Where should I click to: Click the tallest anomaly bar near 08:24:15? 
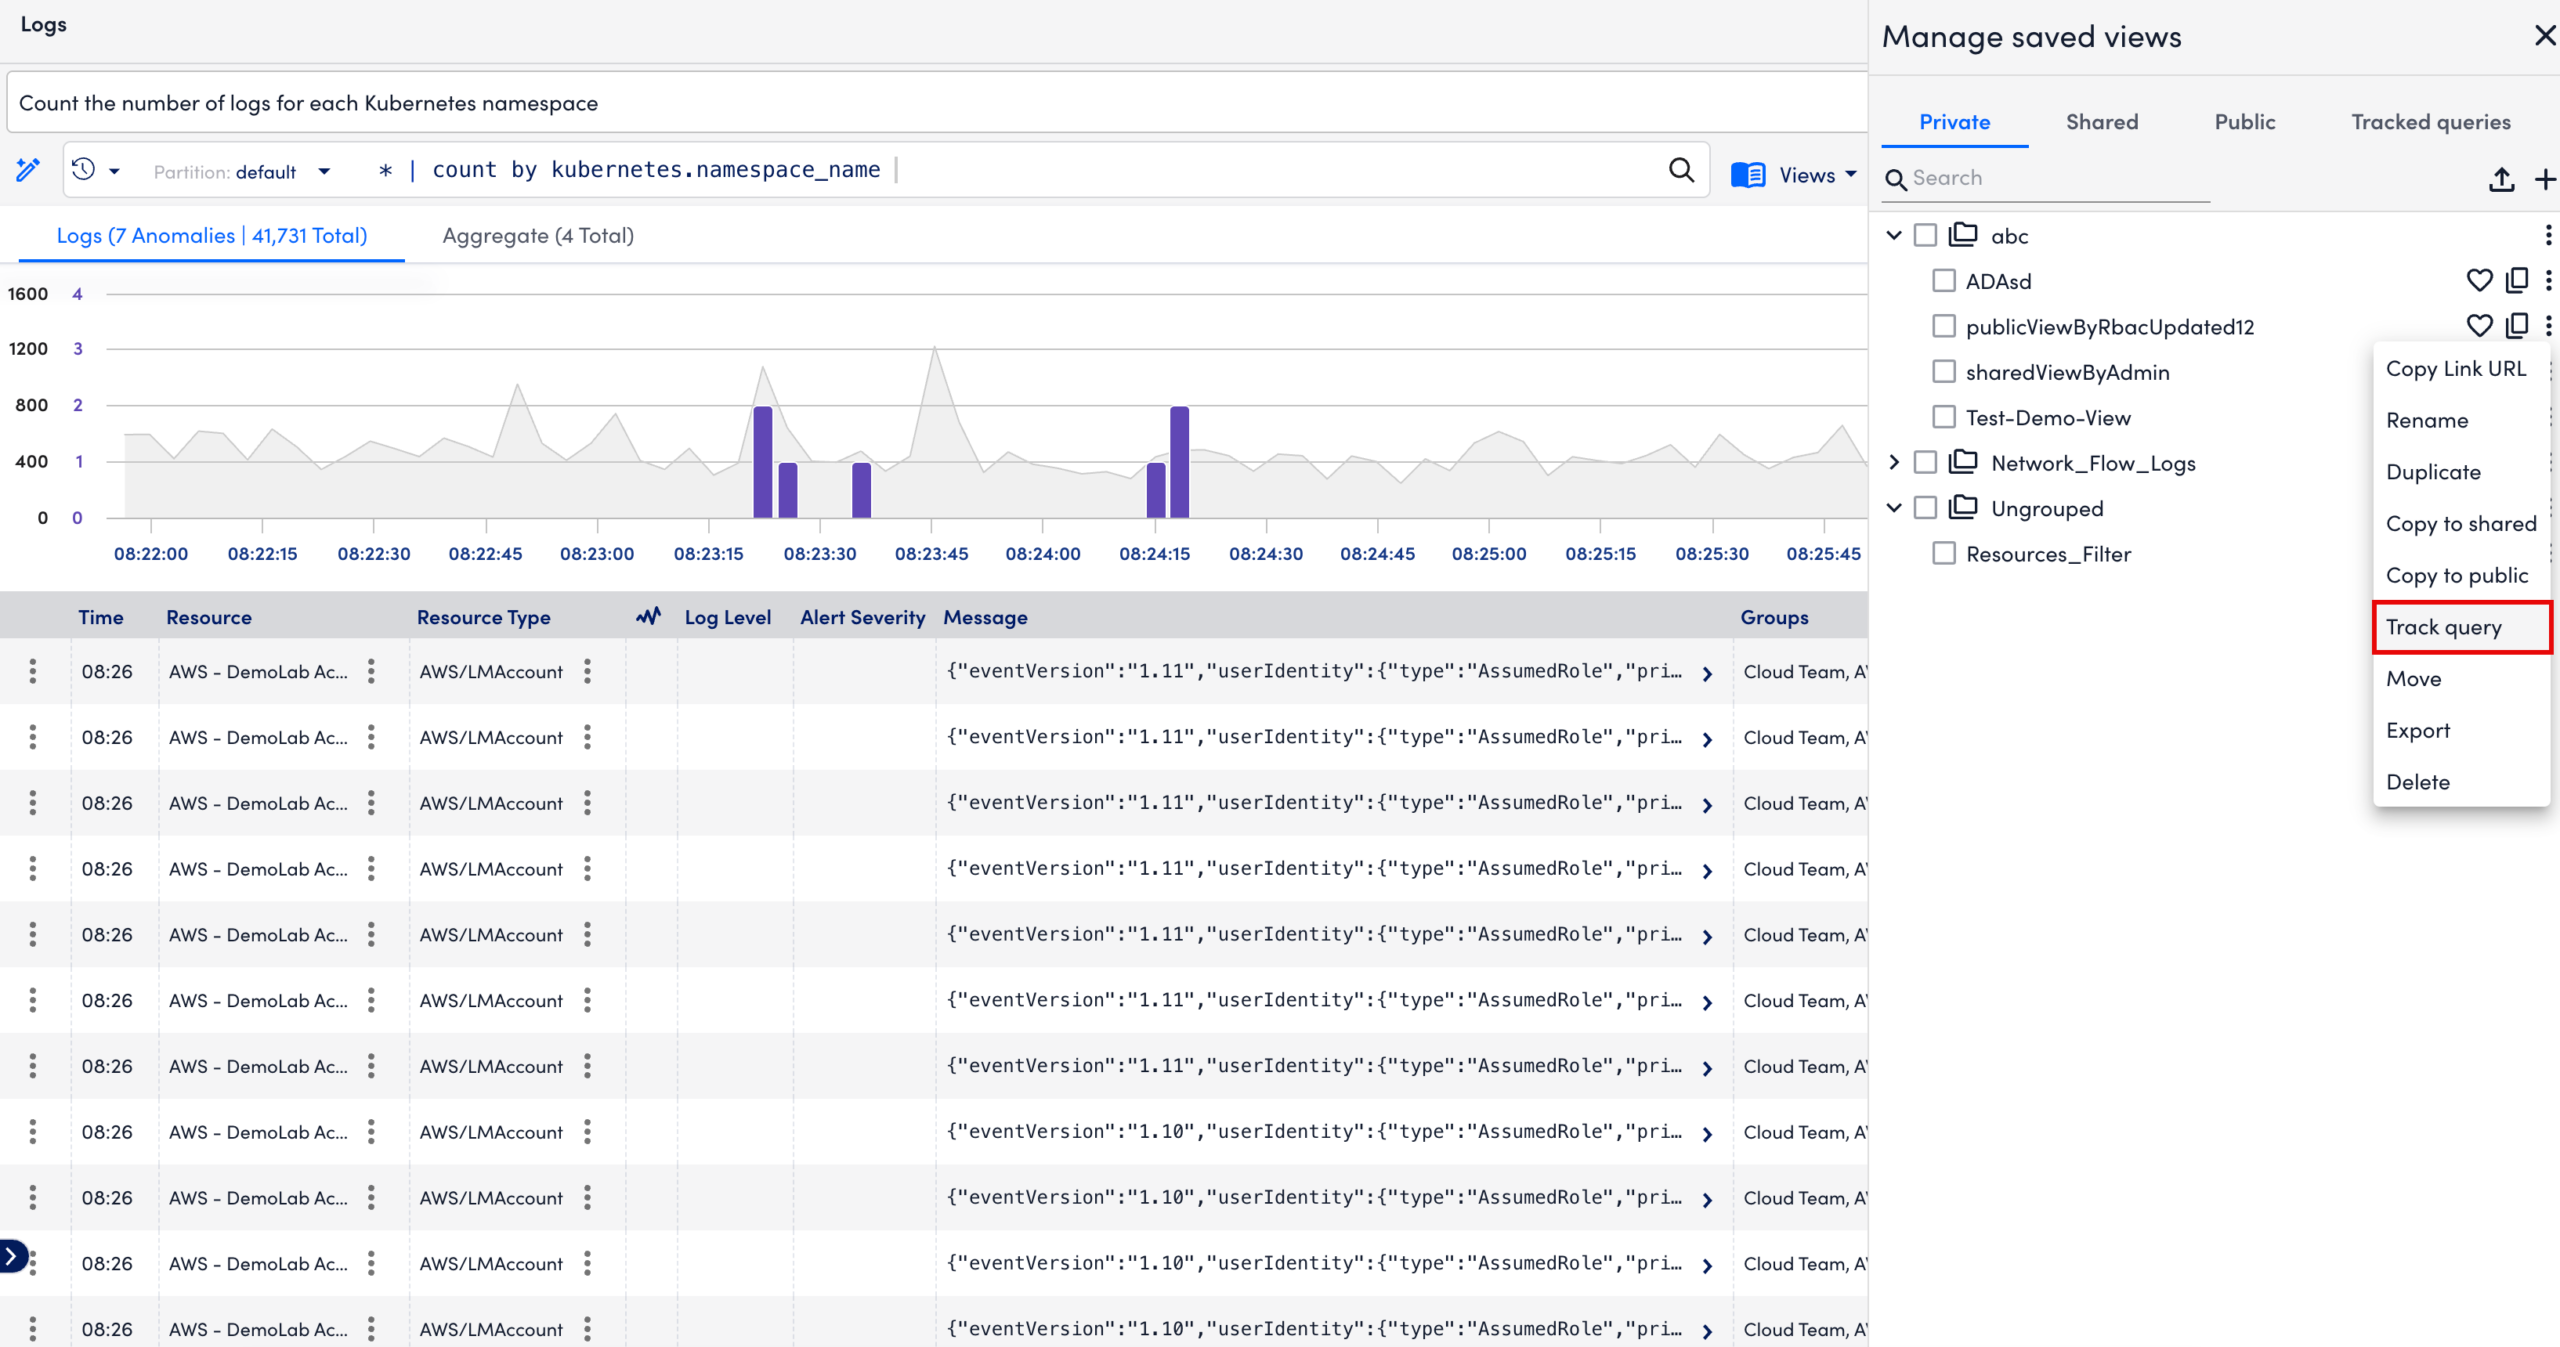coord(1179,462)
